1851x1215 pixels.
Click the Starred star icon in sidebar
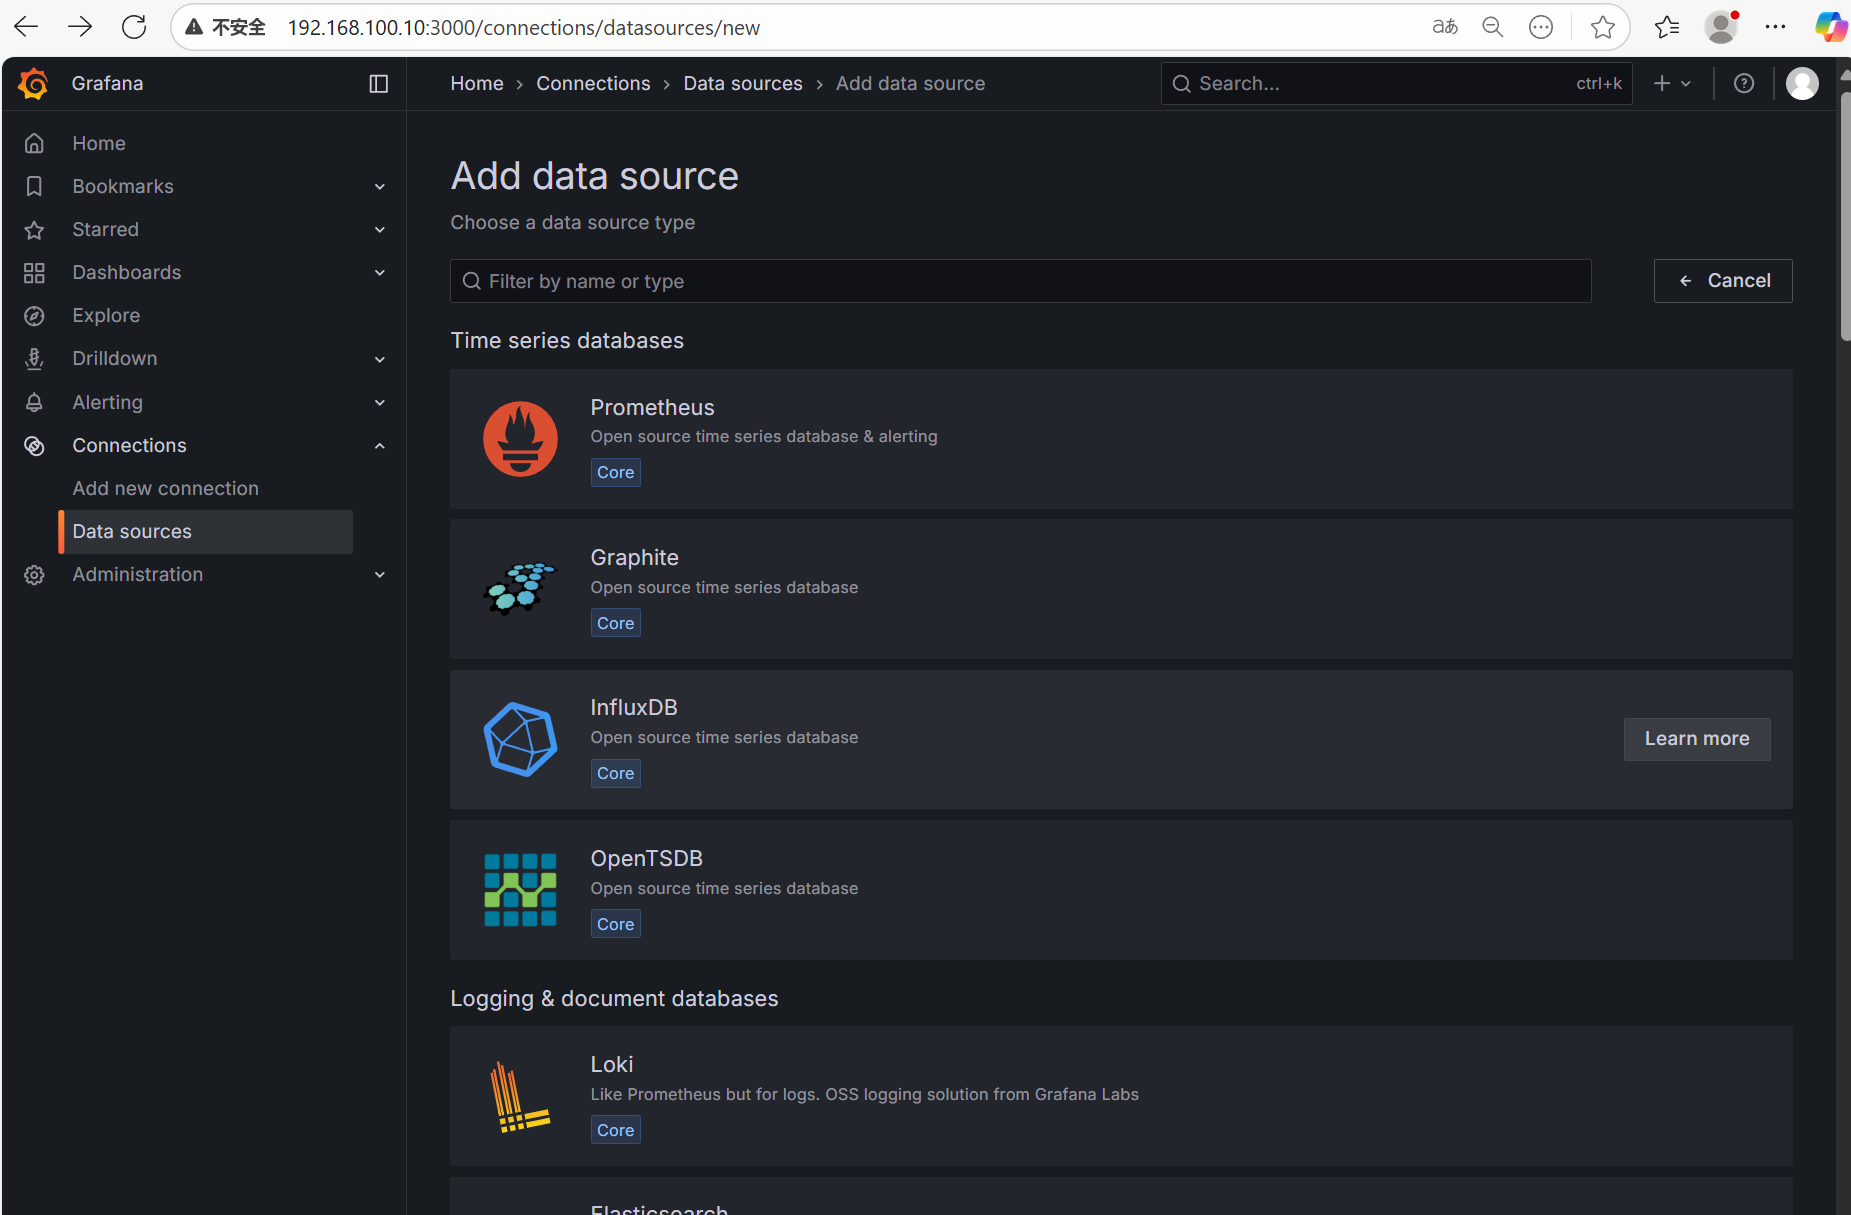pyautogui.click(x=34, y=230)
